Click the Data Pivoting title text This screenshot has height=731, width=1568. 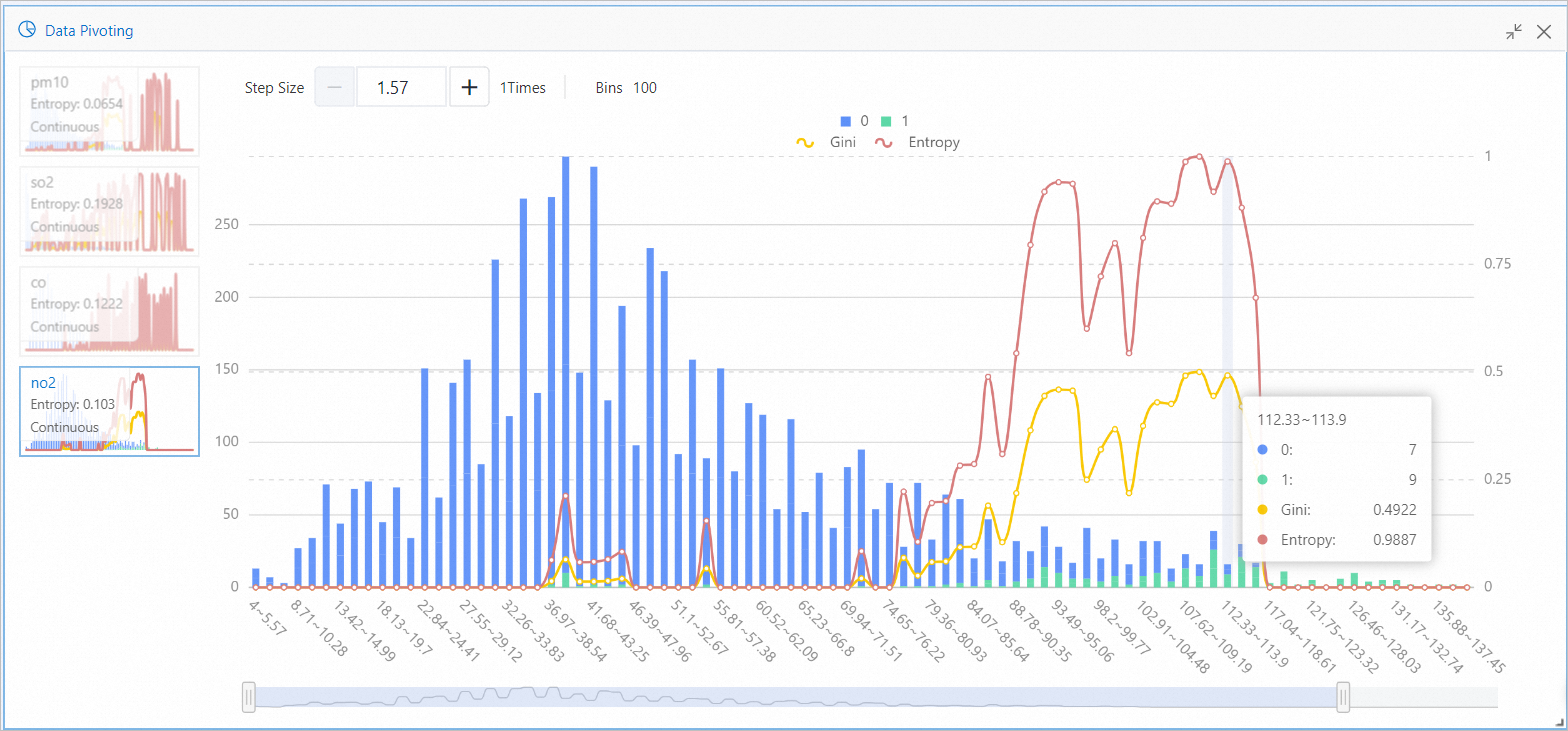click(89, 31)
